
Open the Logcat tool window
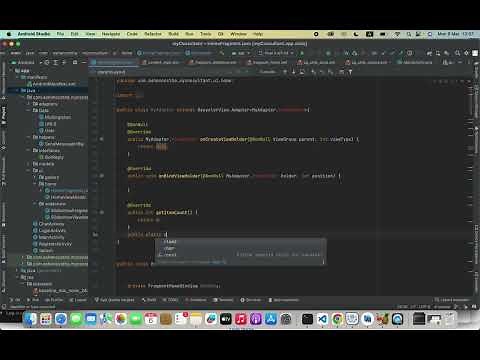[x=78, y=300]
